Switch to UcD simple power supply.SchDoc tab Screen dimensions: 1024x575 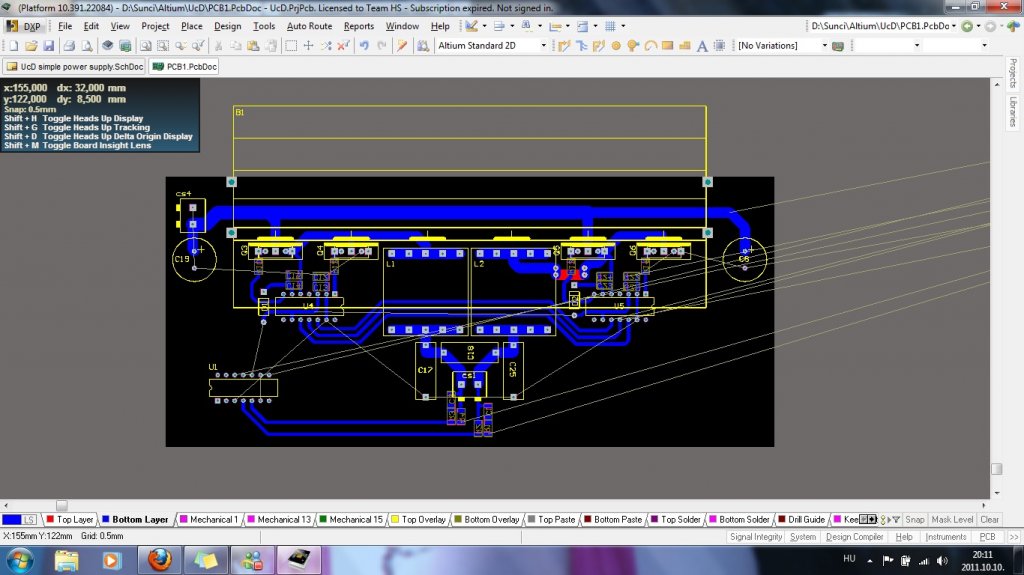coord(75,67)
